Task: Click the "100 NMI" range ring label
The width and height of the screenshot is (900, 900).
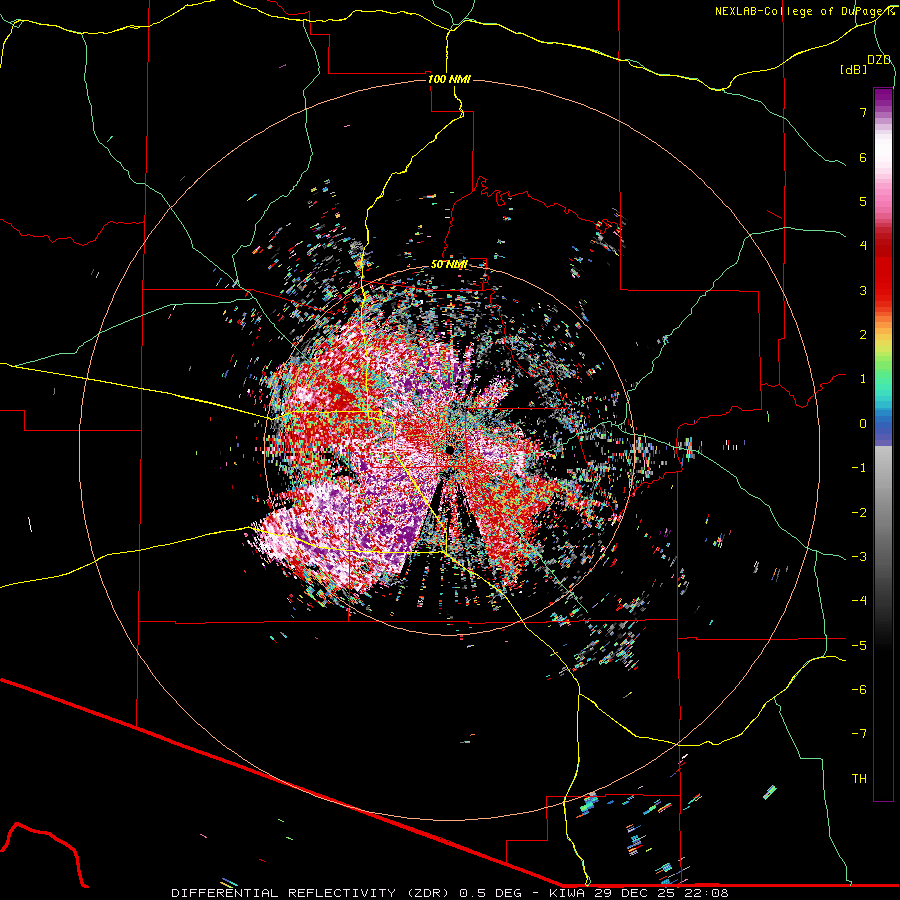Action: pos(449,79)
